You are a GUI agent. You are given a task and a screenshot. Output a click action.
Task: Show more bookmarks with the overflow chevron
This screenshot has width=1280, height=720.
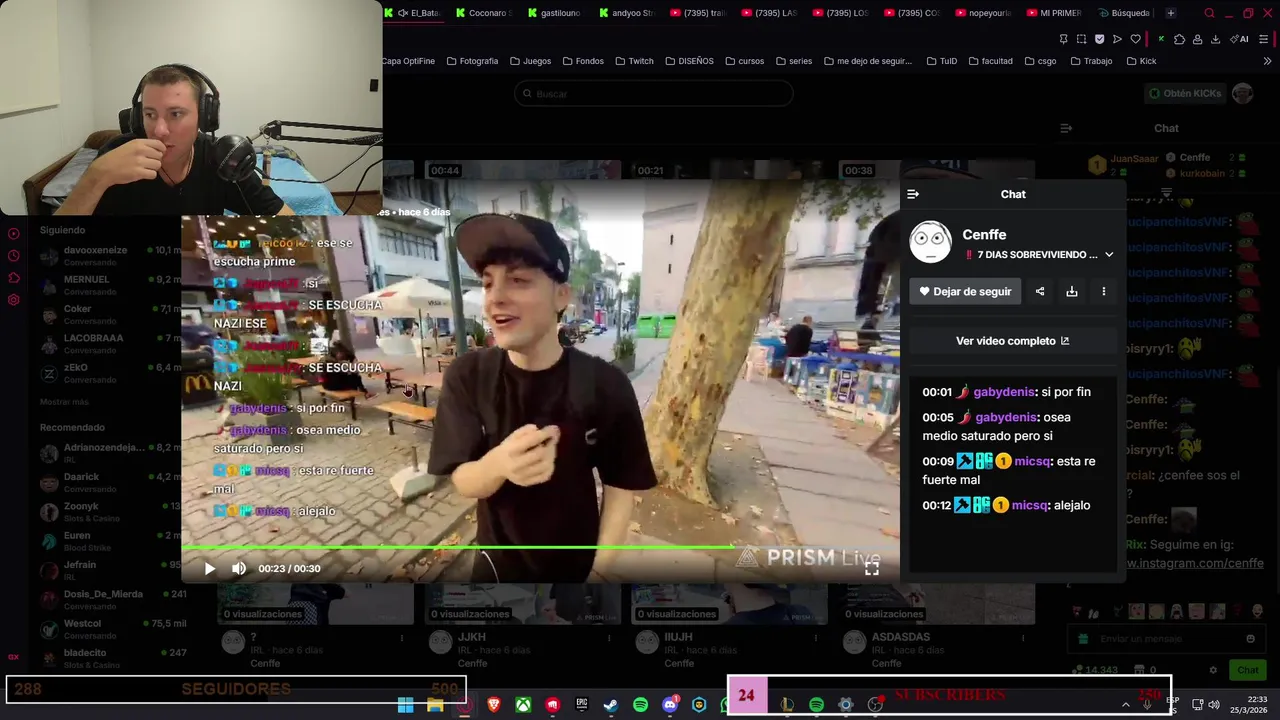[1267, 61]
